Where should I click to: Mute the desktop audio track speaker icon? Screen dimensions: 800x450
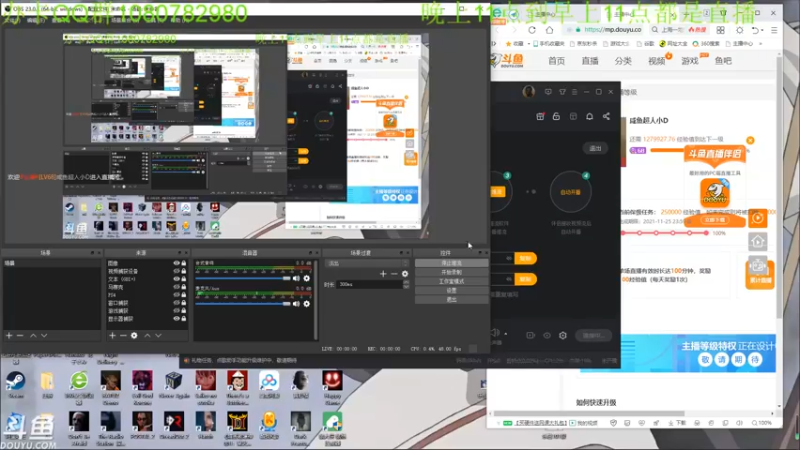point(296,279)
